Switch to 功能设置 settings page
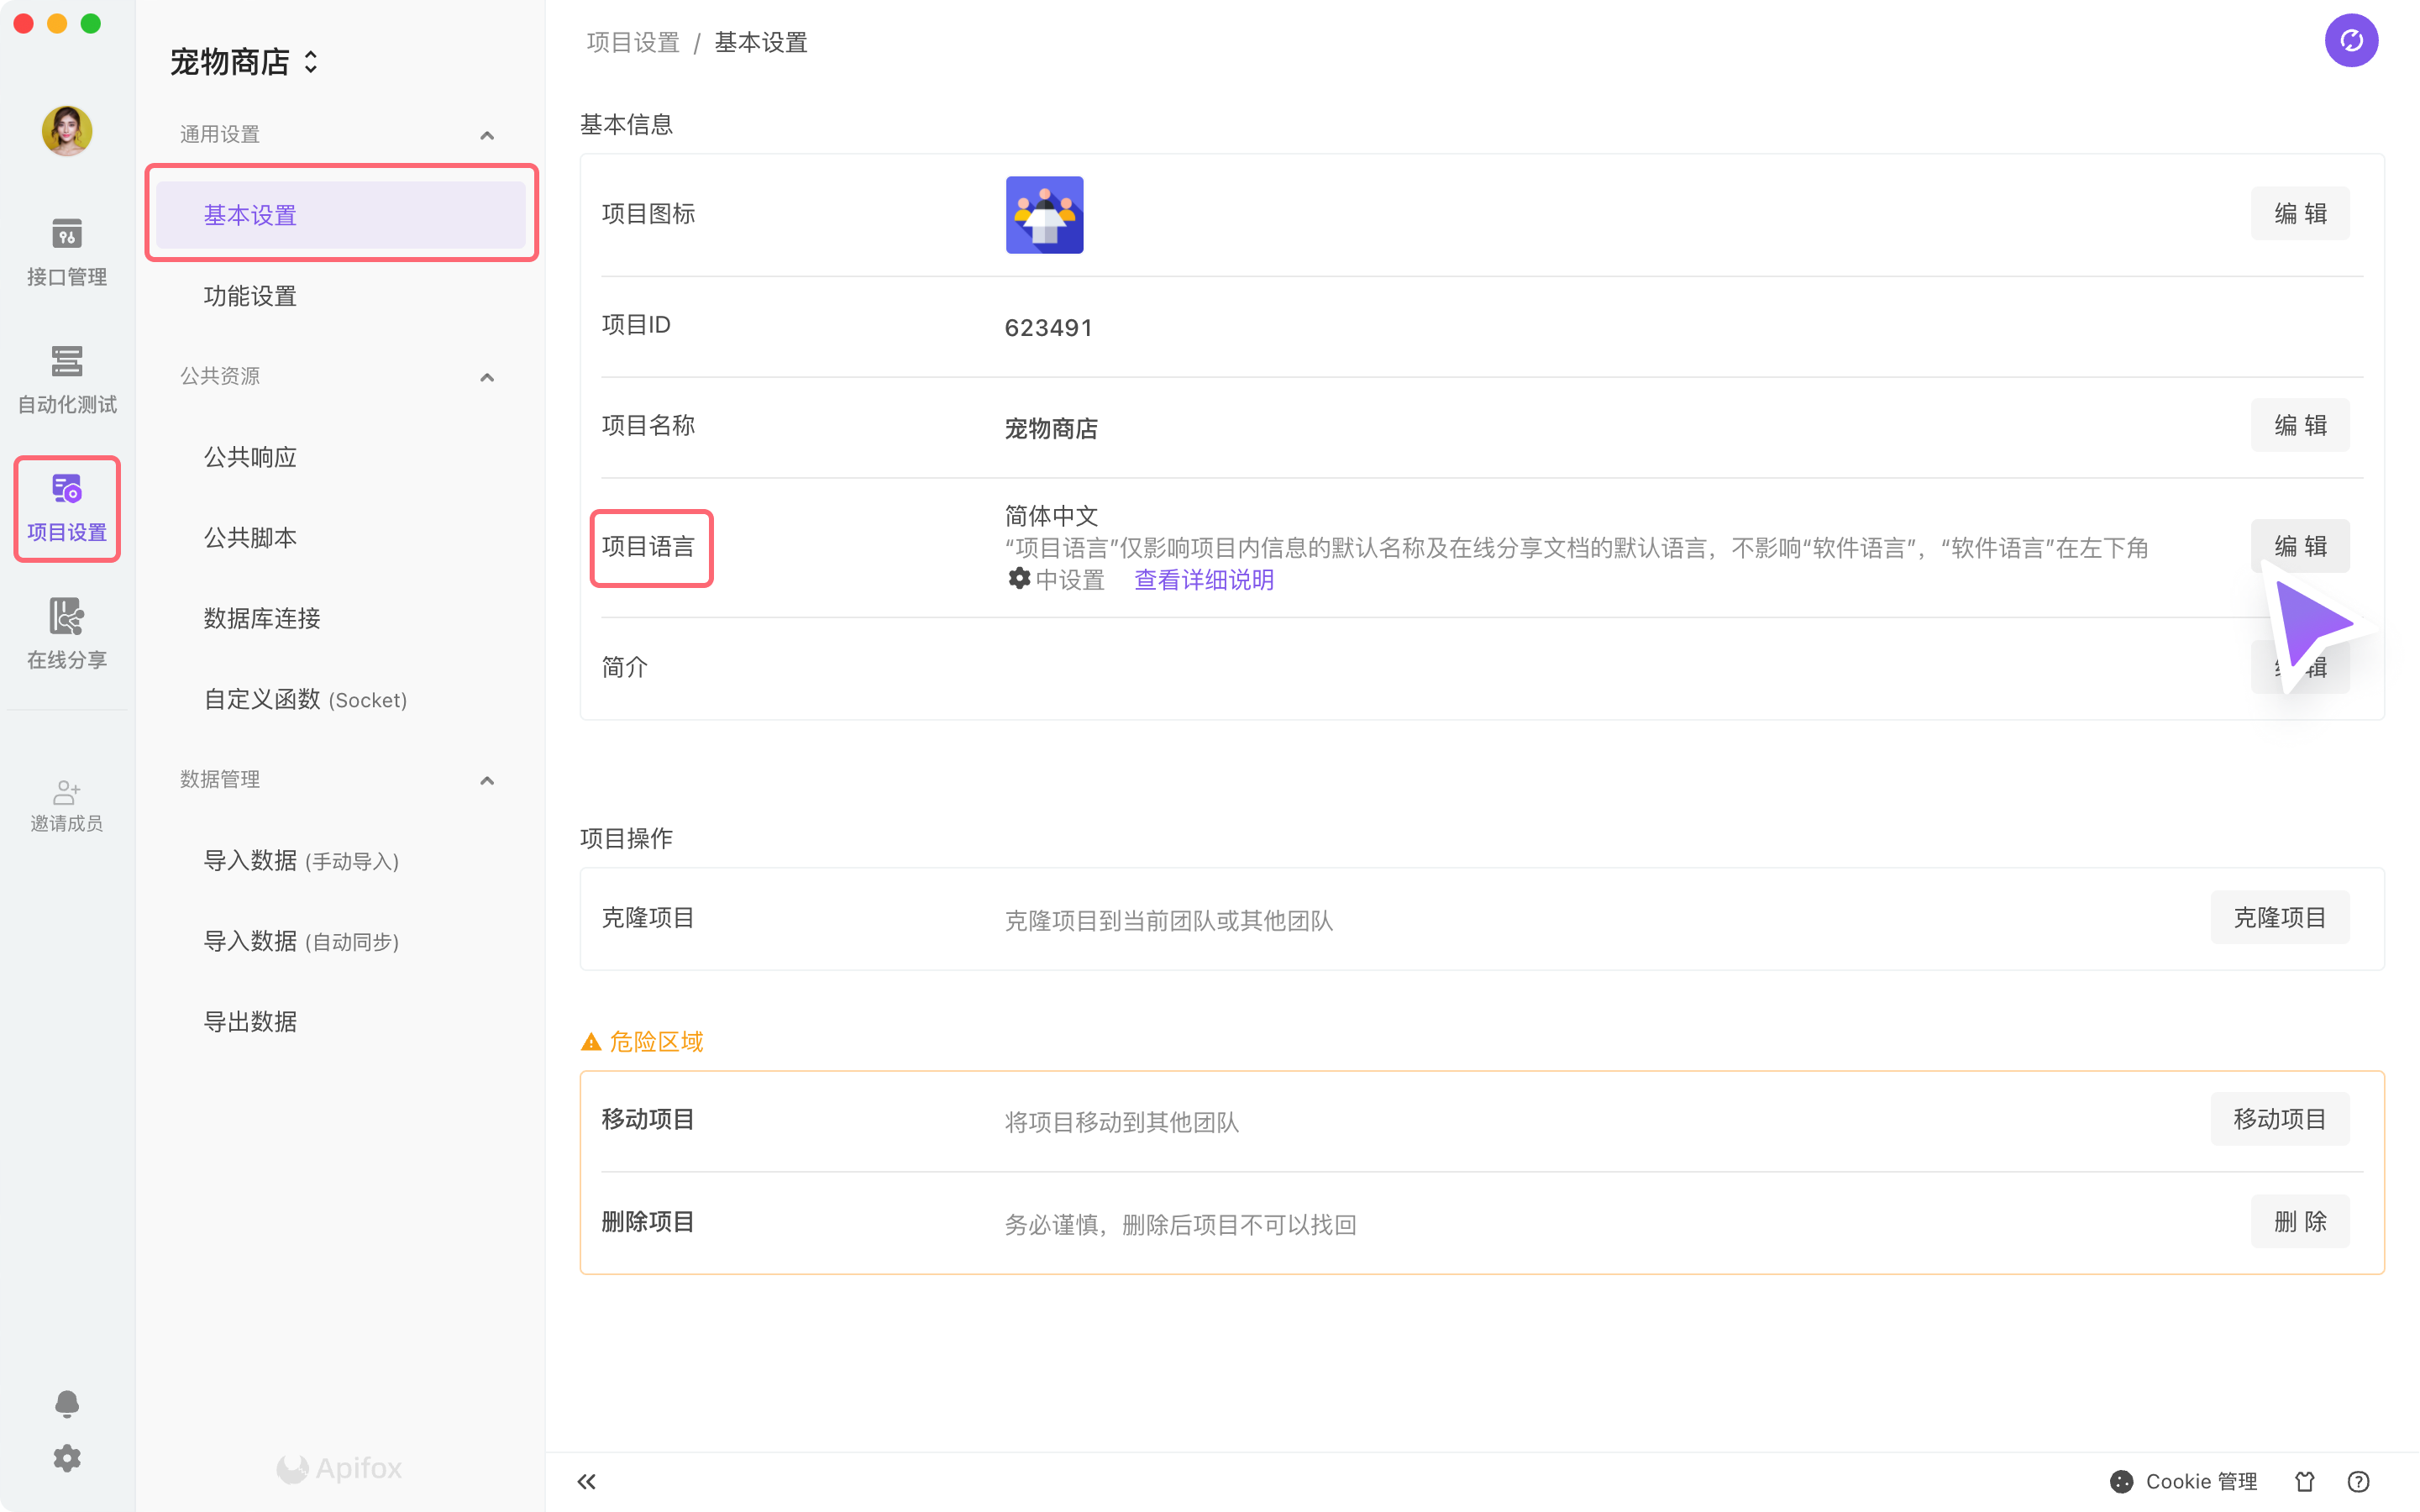2420x1512 pixels. coord(249,296)
